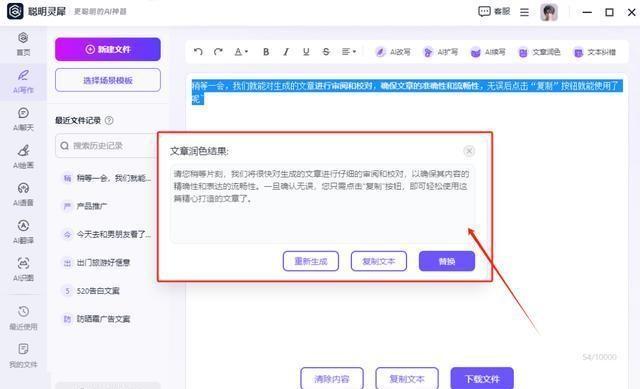Screen dimensions: 640x389
Task: Open 我的文件 in the left sidebar
Action: click(23, 355)
